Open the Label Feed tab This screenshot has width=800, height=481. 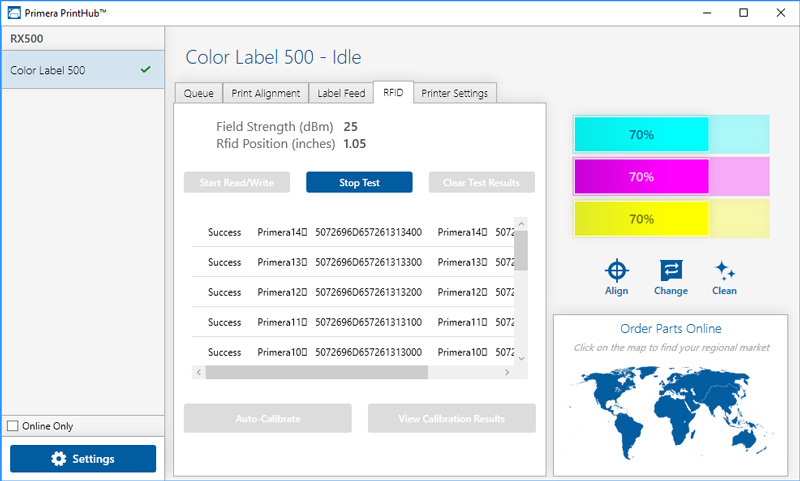(x=341, y=93)
